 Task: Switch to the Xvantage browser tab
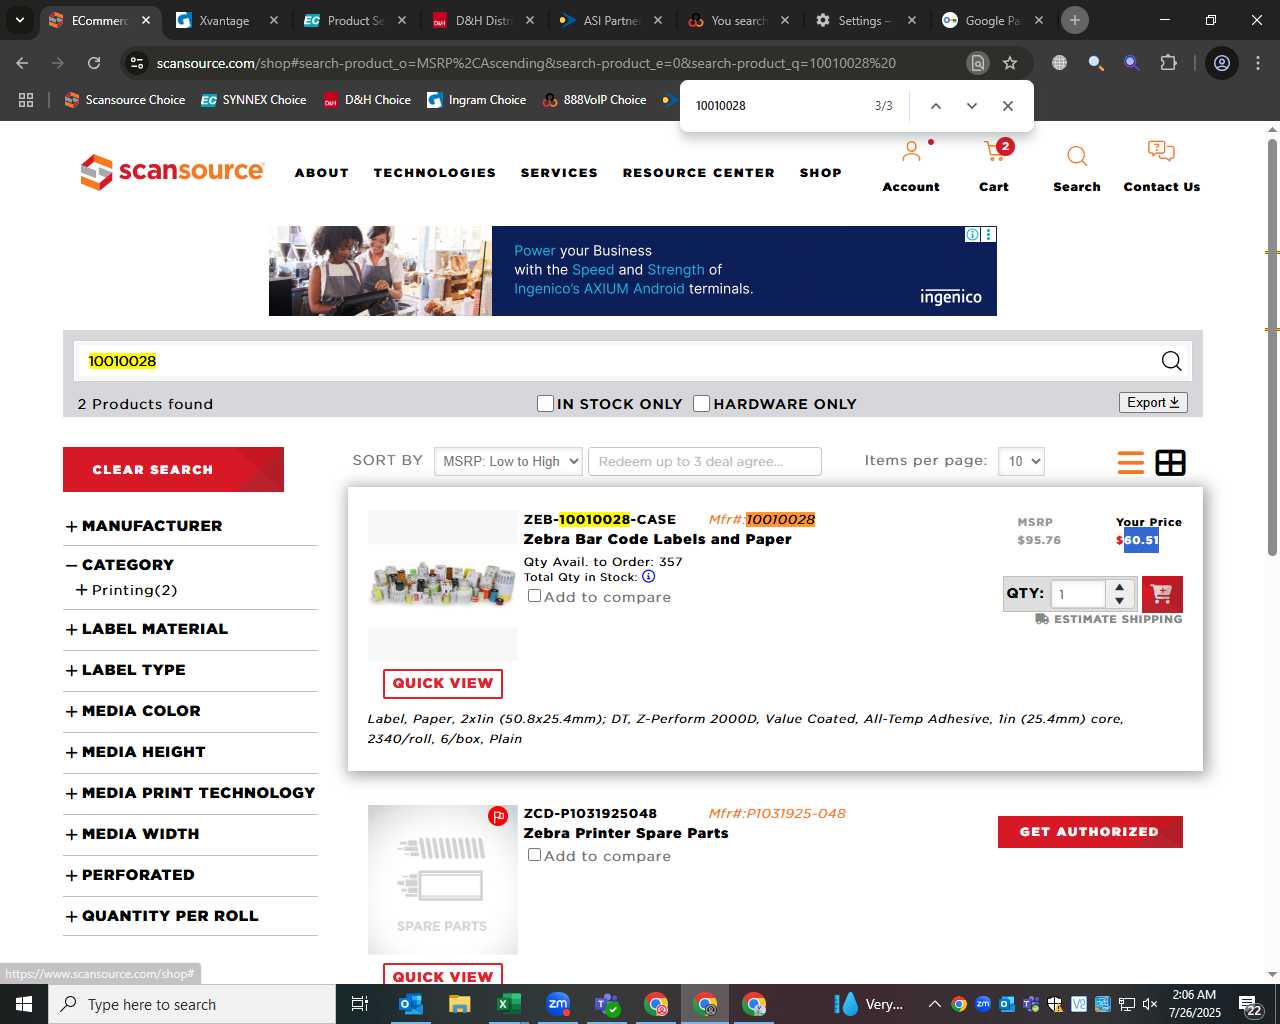[x=224, y=20]
